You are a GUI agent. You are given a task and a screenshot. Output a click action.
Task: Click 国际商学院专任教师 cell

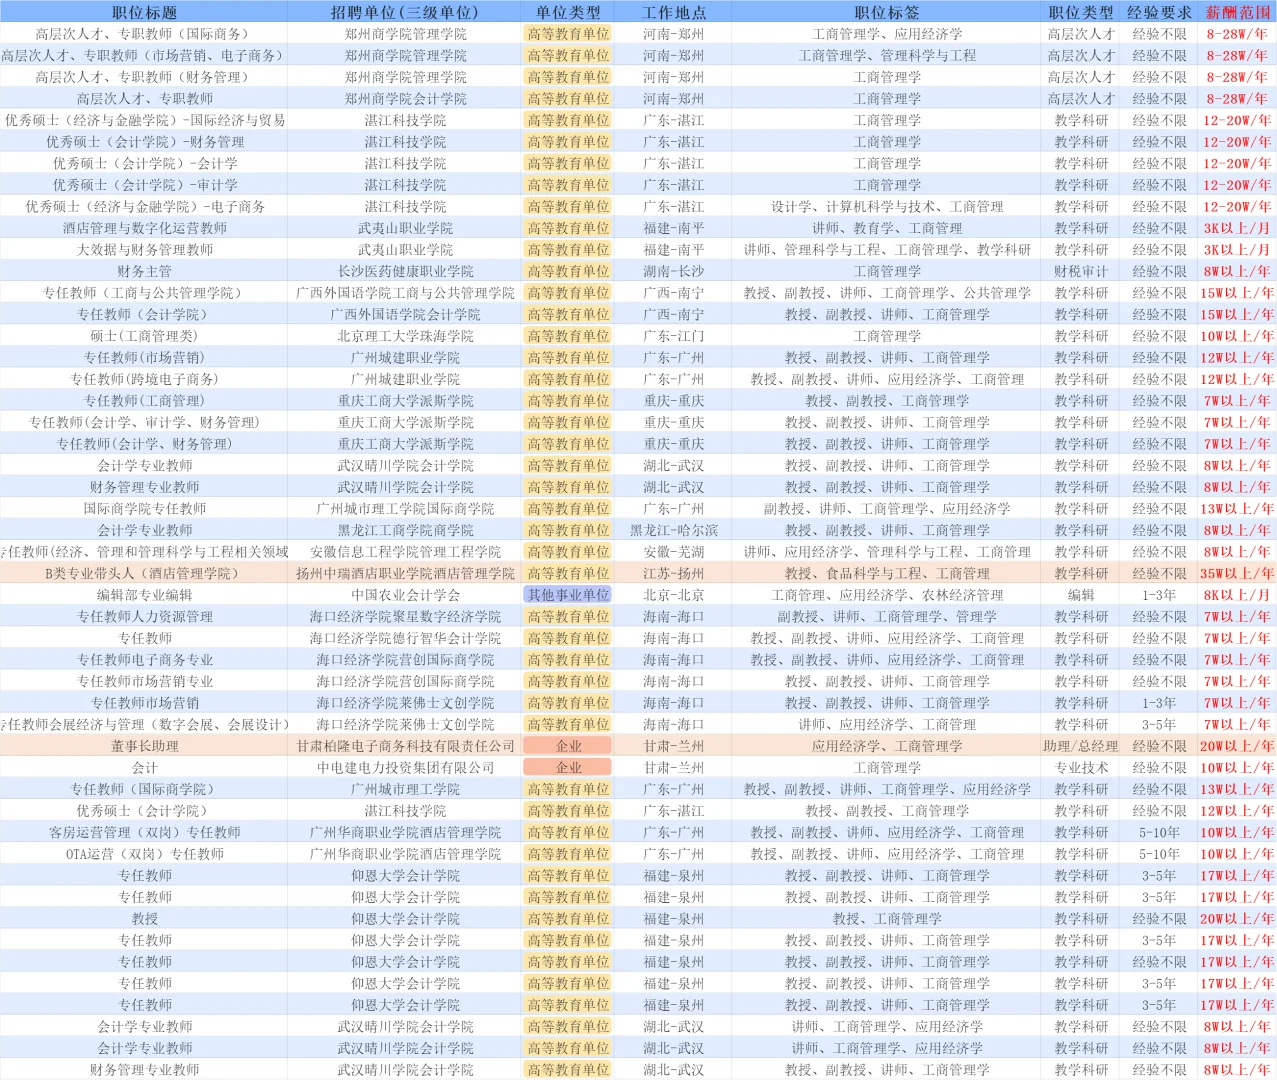click(144, 509)
